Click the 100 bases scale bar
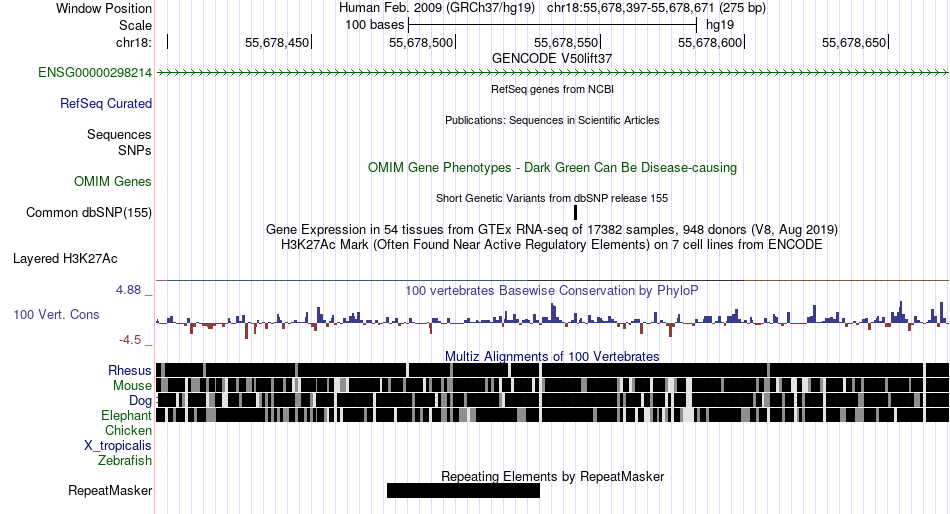The height and width of the screenshot is (514, 950). click(x=553, y=25)
